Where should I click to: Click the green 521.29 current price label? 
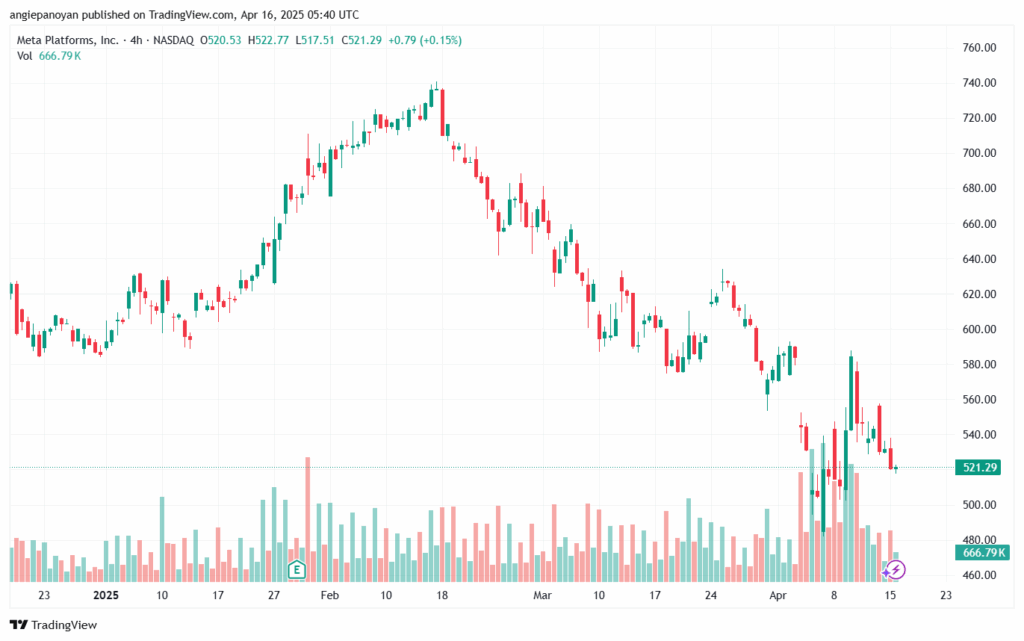pos(978,467)
